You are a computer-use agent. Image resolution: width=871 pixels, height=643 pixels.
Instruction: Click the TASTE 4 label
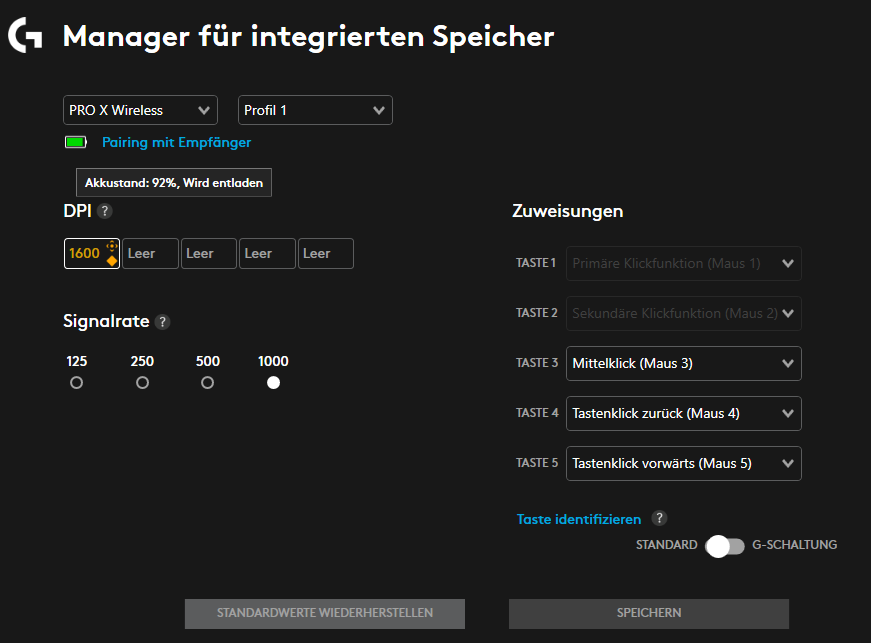point(537,413)
